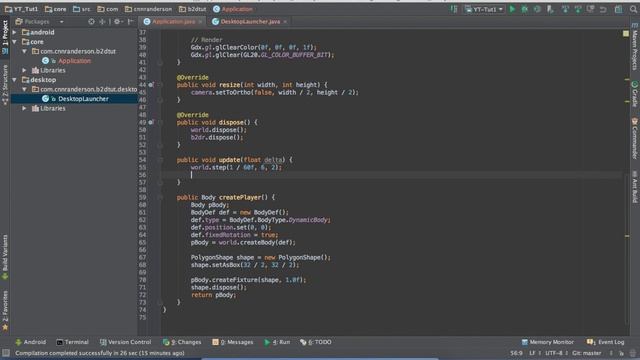The image size is (640, 360).
Task: Collapse the core module node
Action: click(x=15, y=42)
